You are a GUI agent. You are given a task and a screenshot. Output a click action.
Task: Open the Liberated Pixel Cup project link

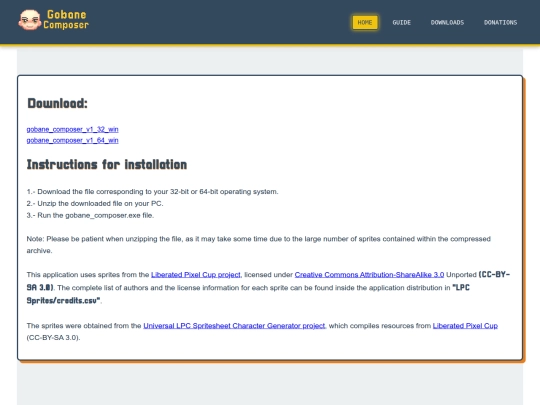point(196,274)
